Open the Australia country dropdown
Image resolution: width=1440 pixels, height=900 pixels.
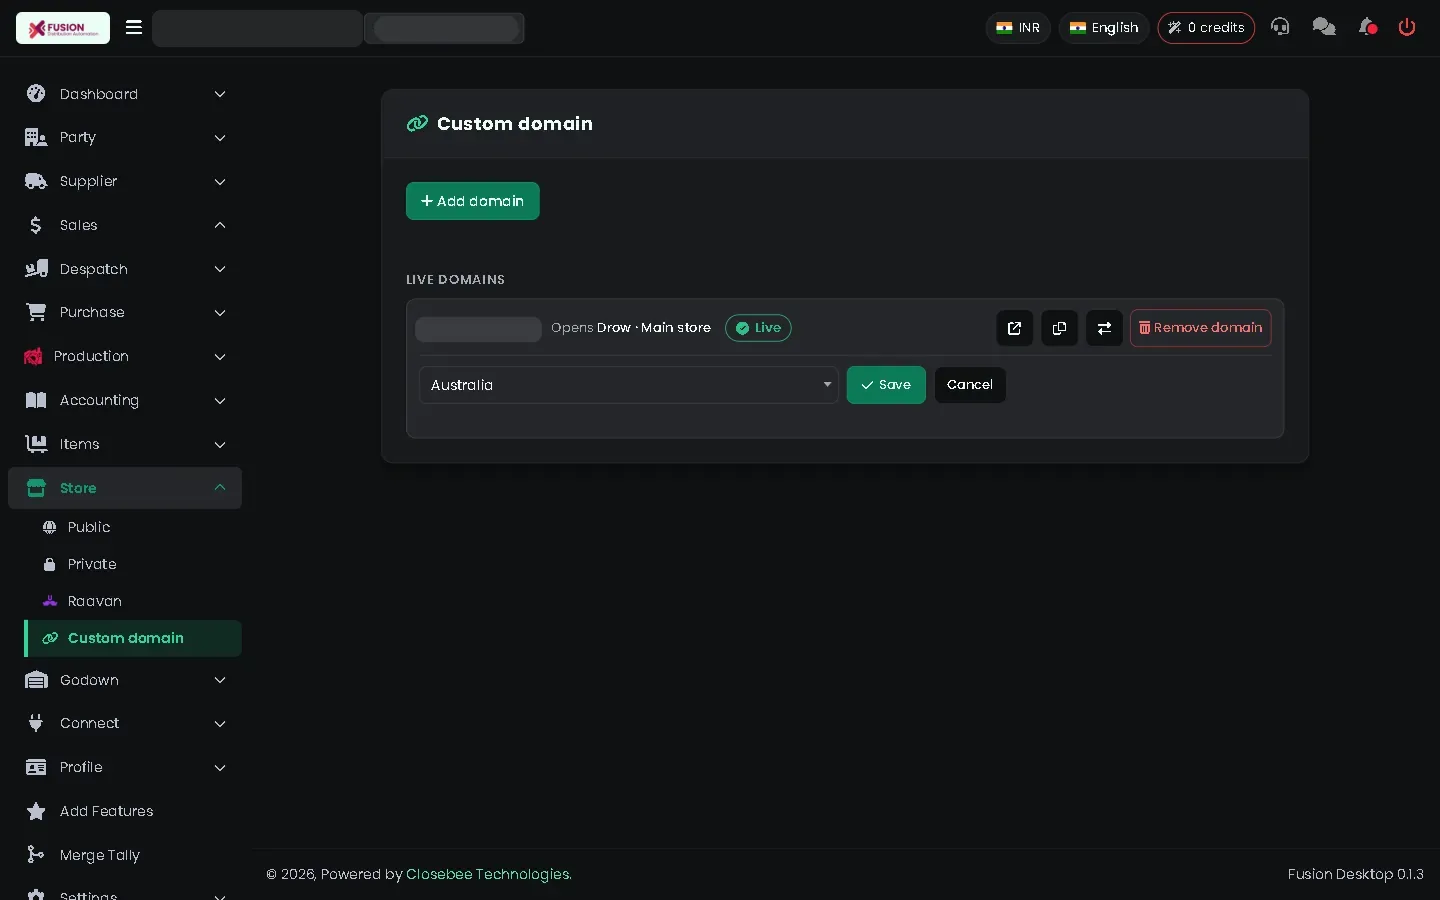click(x=628, y=385)
